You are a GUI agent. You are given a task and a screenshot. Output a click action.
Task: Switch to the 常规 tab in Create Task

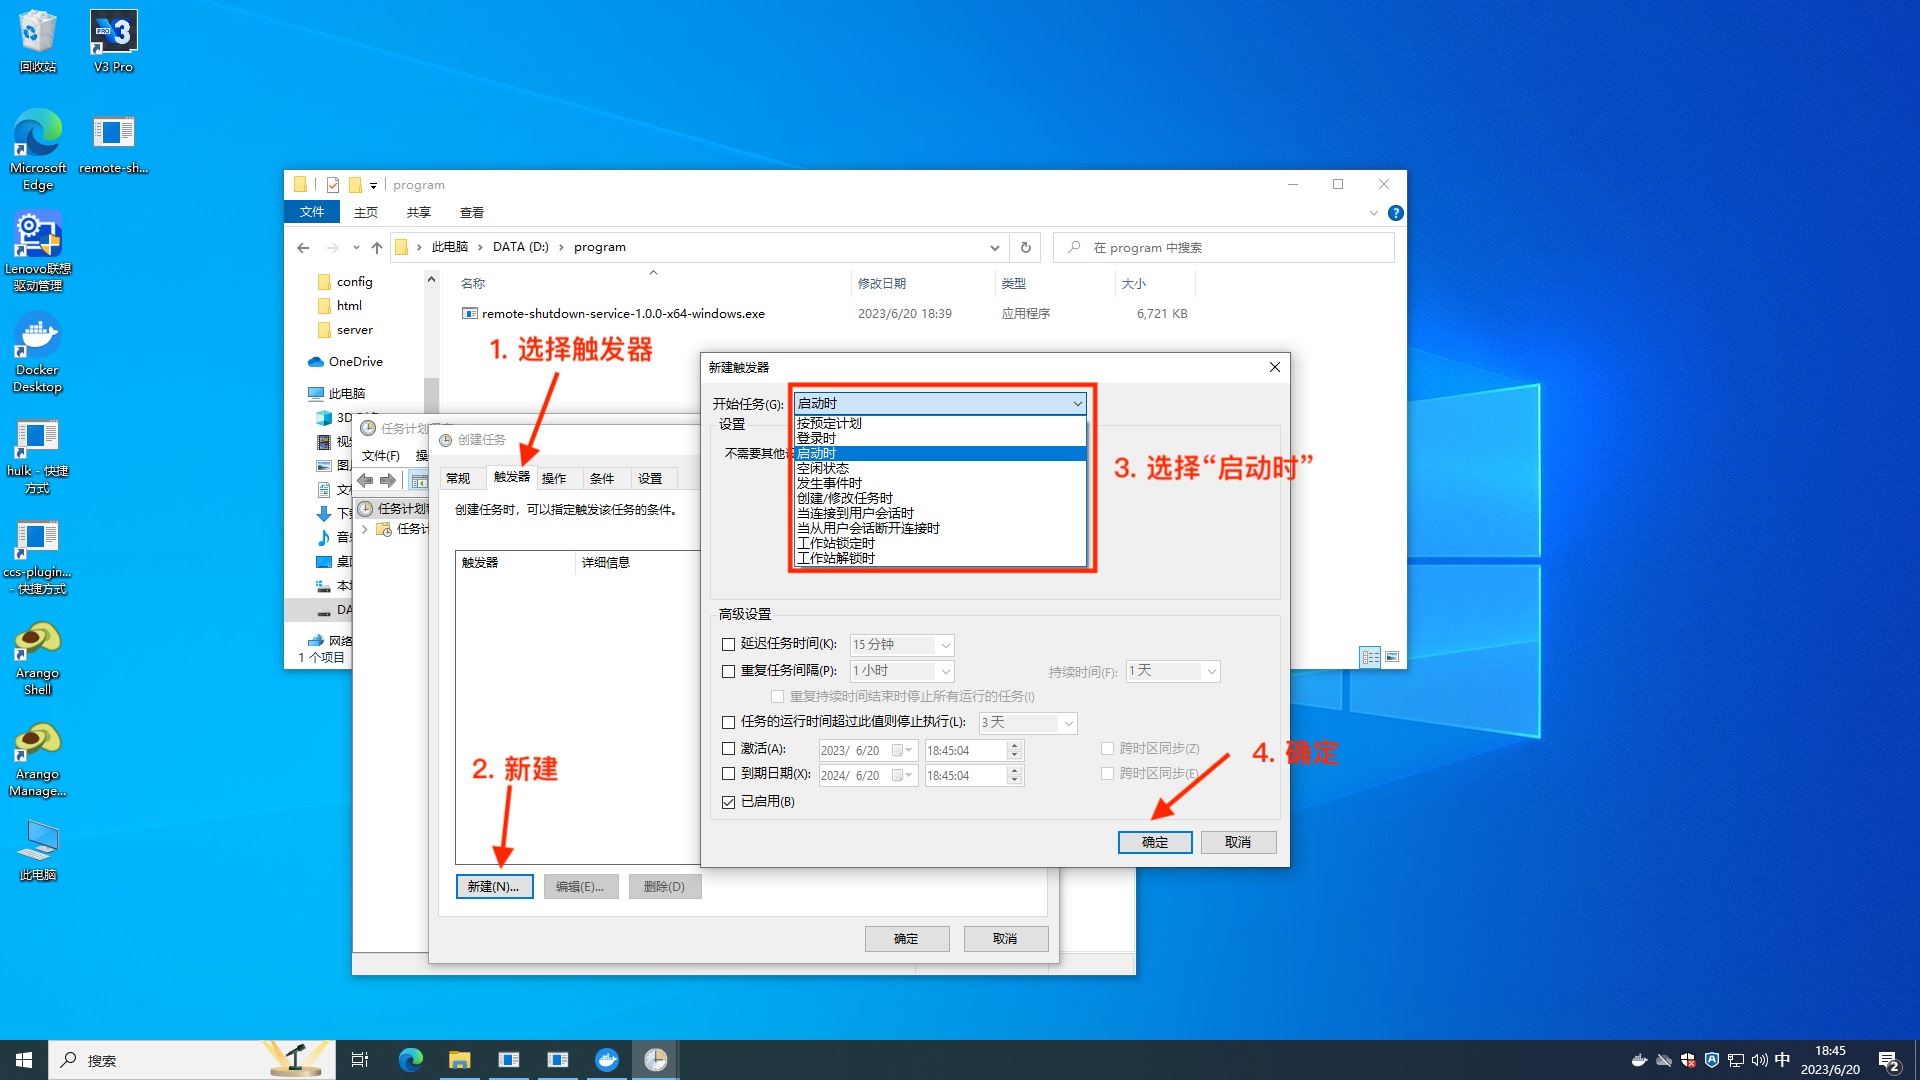(x=459, y=478)
